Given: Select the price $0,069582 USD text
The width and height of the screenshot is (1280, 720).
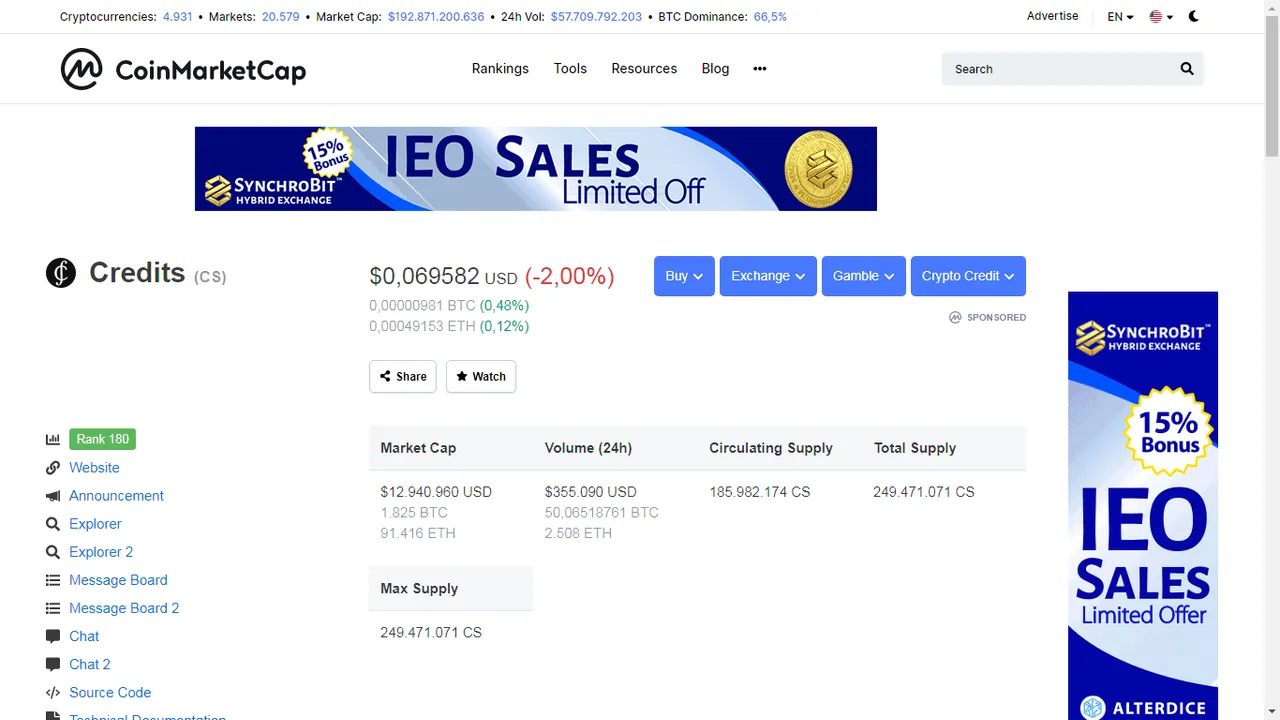Looking at the screenshot, I should [443, 276].
